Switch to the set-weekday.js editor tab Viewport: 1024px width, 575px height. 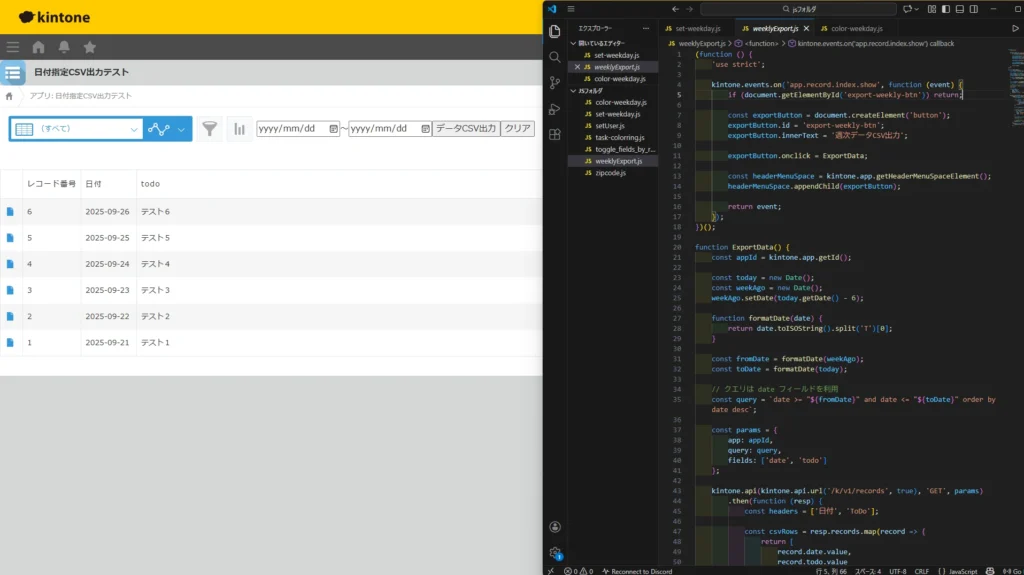(697, 29)
